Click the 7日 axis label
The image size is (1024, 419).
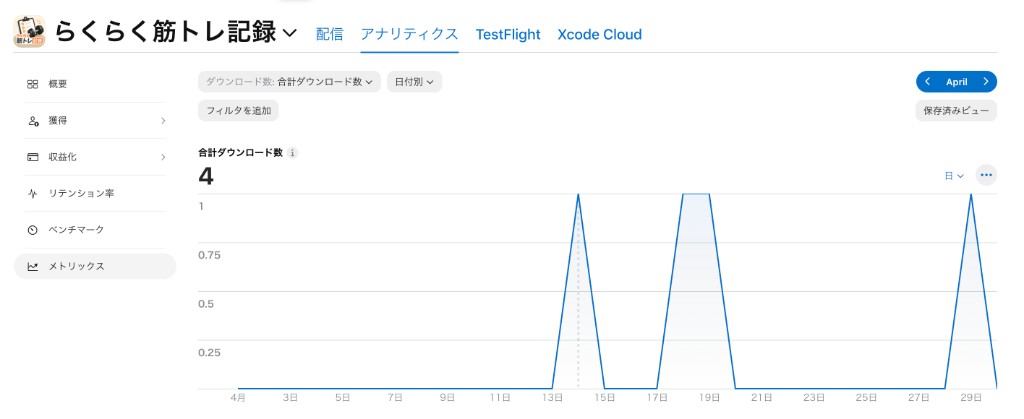[x=395, y=397]
